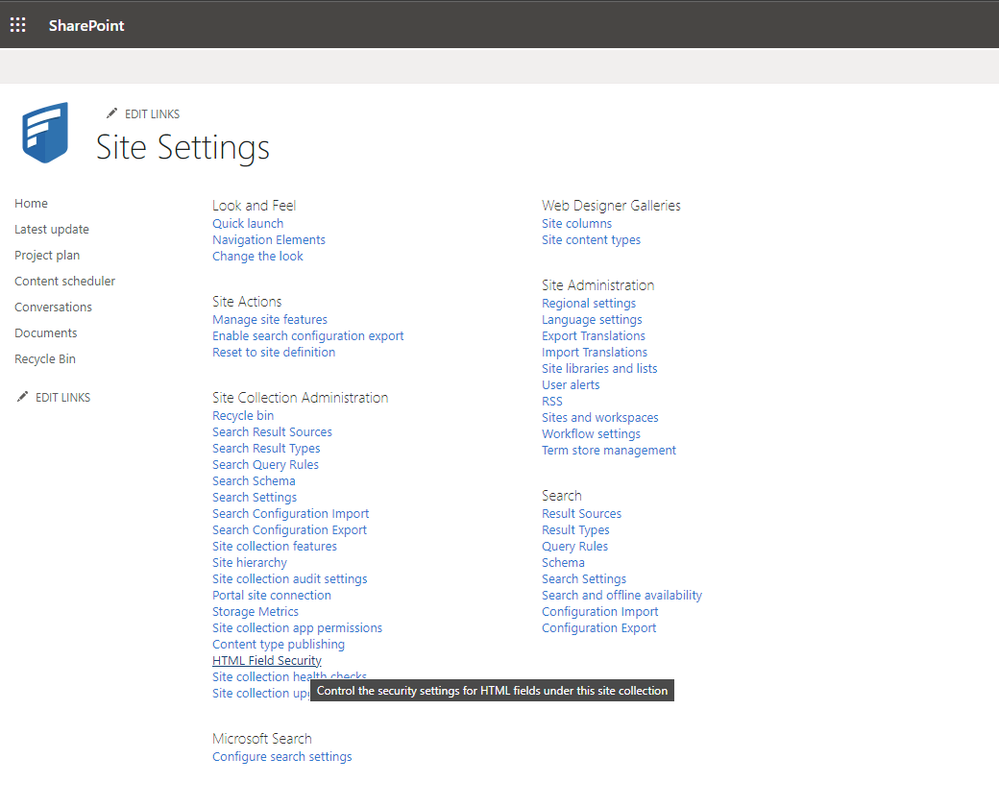Open Conversations in left navigation
Screen dimensions: 999x786
coord(54,307)
